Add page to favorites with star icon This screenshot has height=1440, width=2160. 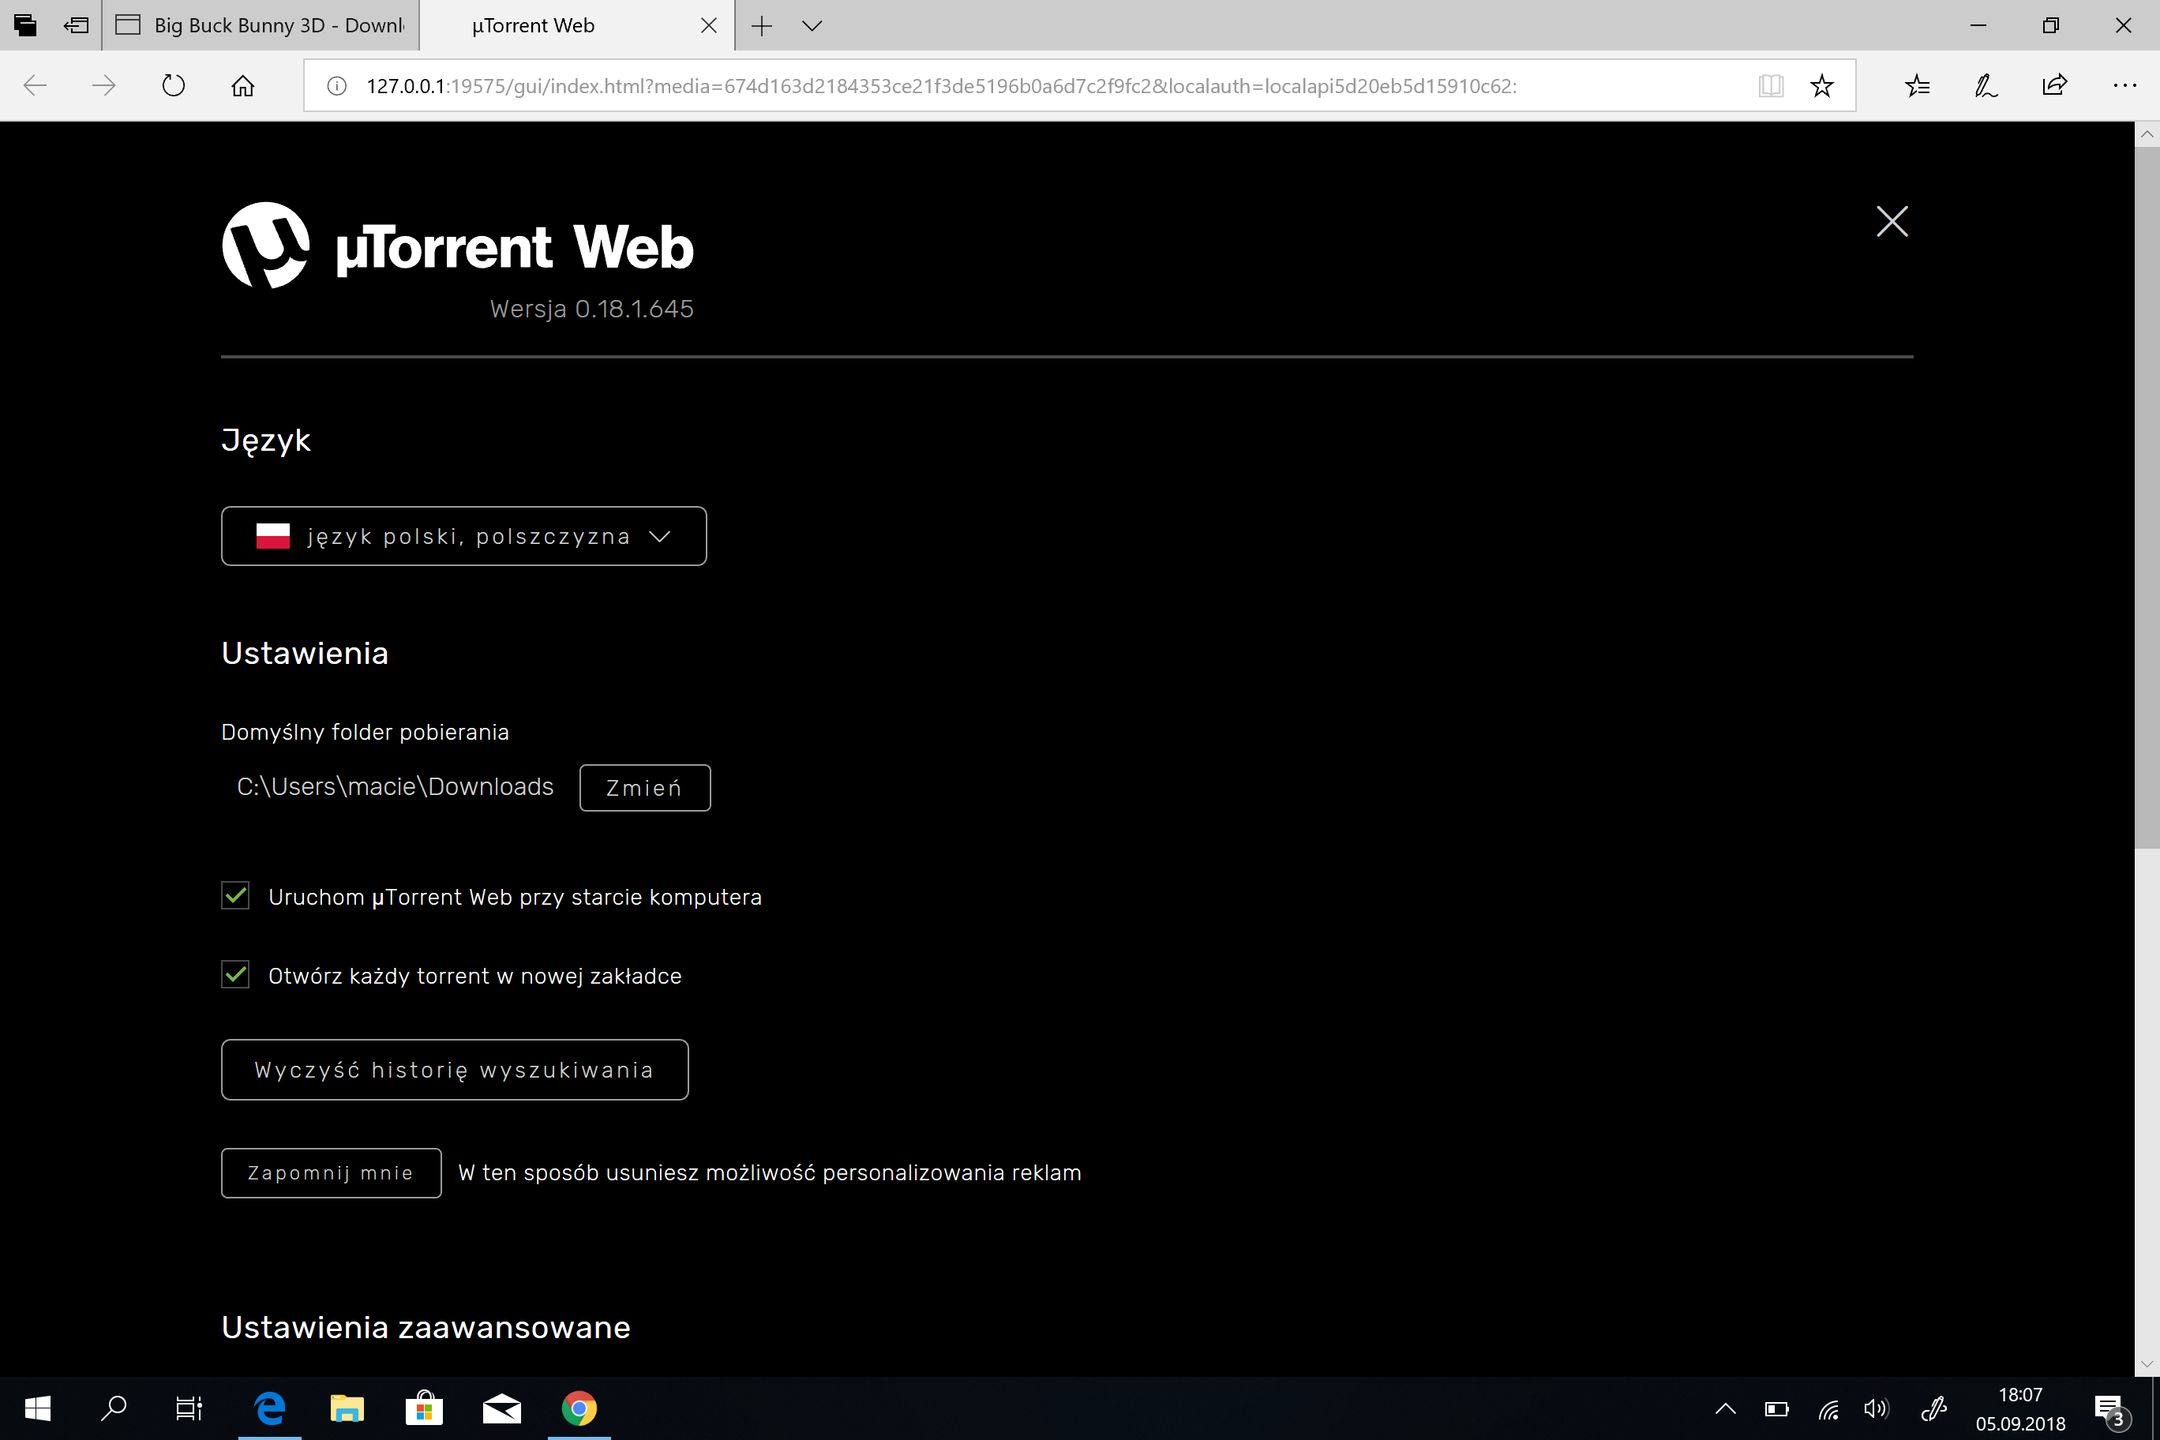pos(1821,86)
